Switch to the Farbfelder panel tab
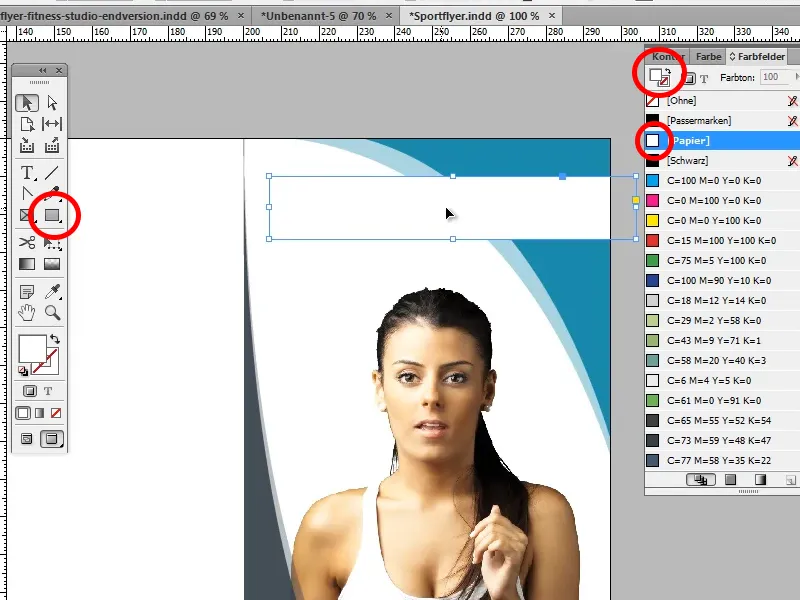 [757, 57]
